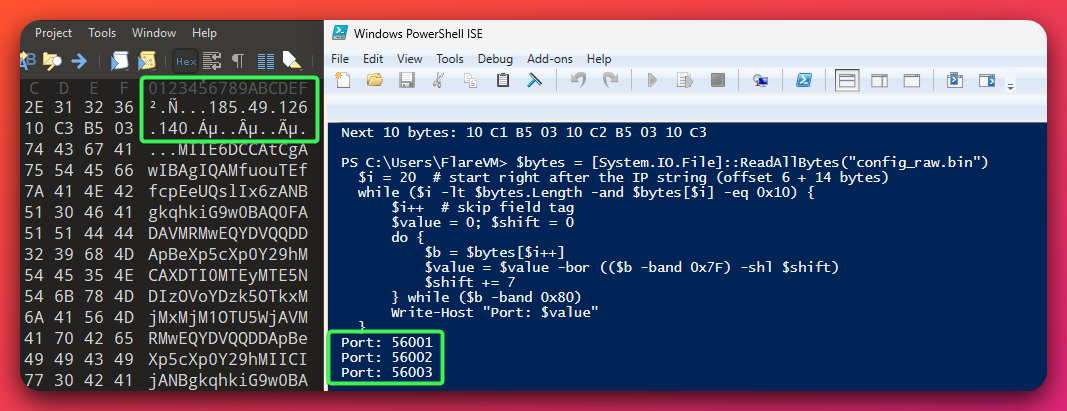The image size is (1067, 411).
Task: Click the Paste clipboard icon
Action: coord(503,80)
